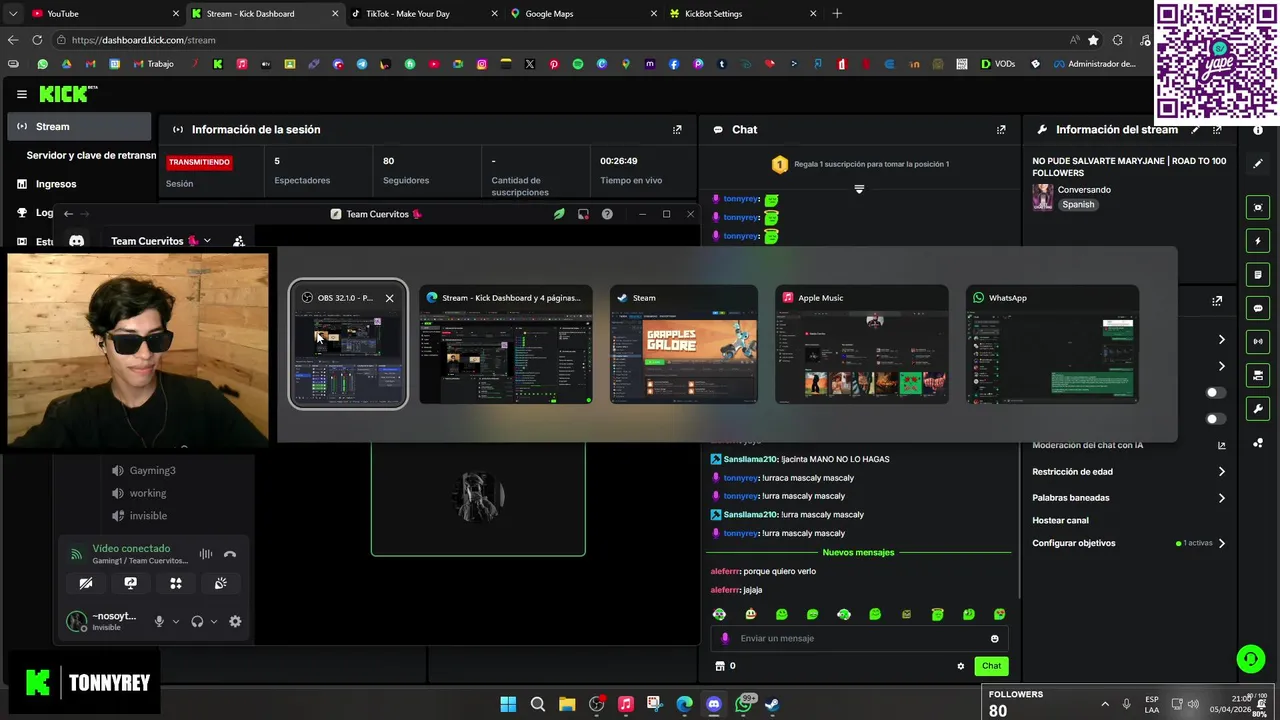Open Discord user settings gear
This screenshot has width=1280, height=720.
235,622
